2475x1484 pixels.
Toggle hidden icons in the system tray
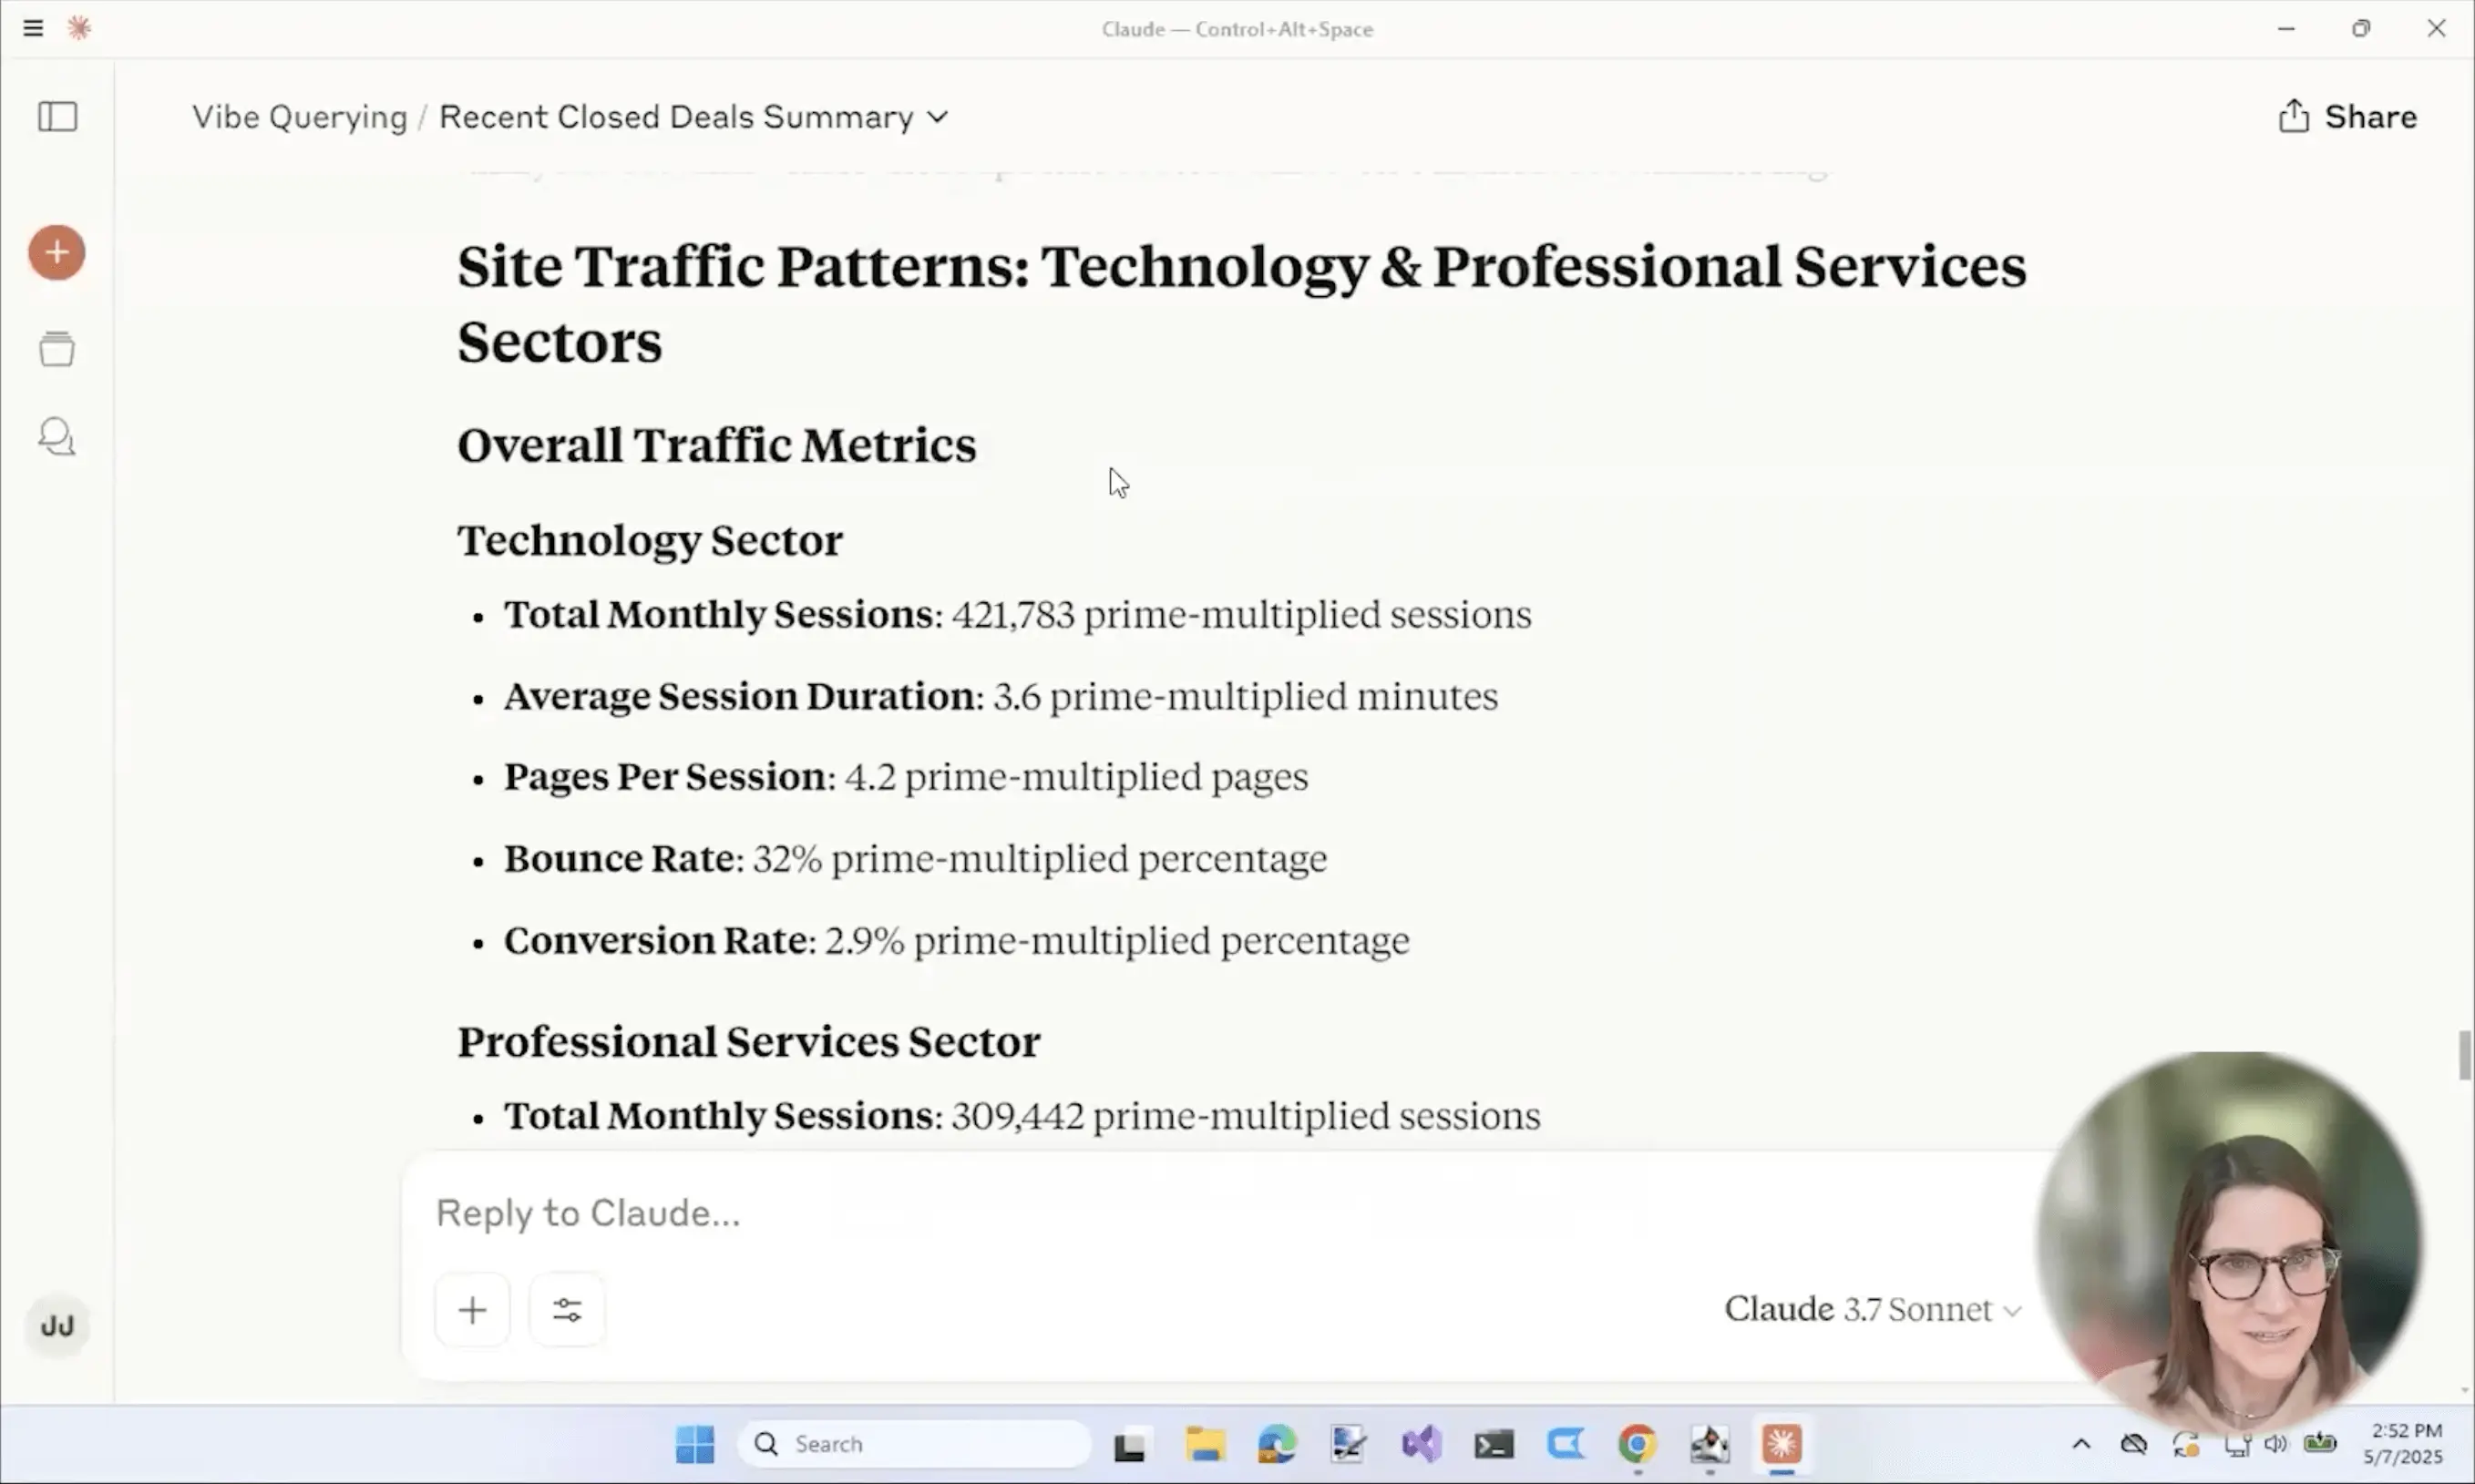click(2081, 1443)
